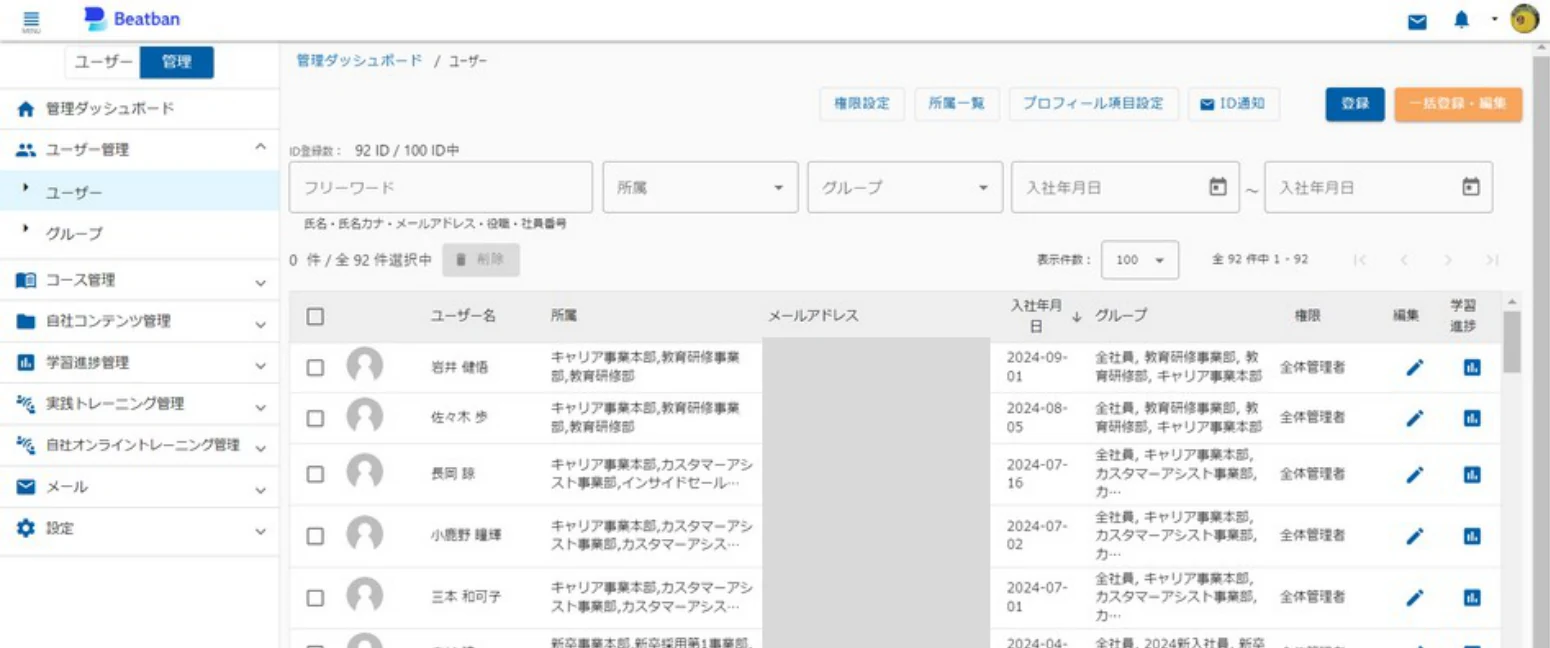This screenshot has height=648, width=1550.
Task: Open learning progress chart for 長岡 諒
Action: point(1471,475)
